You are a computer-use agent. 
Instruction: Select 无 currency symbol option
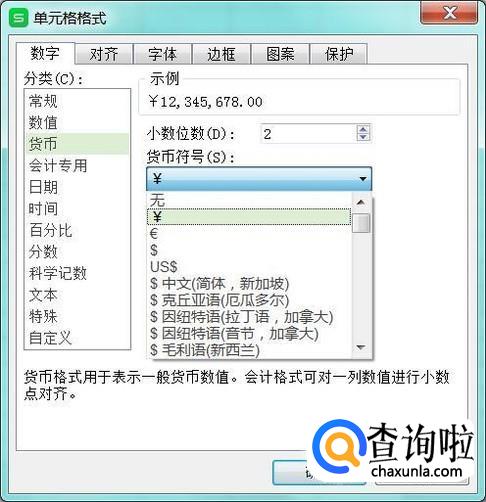pyautogui.click(x=249, y=200)
